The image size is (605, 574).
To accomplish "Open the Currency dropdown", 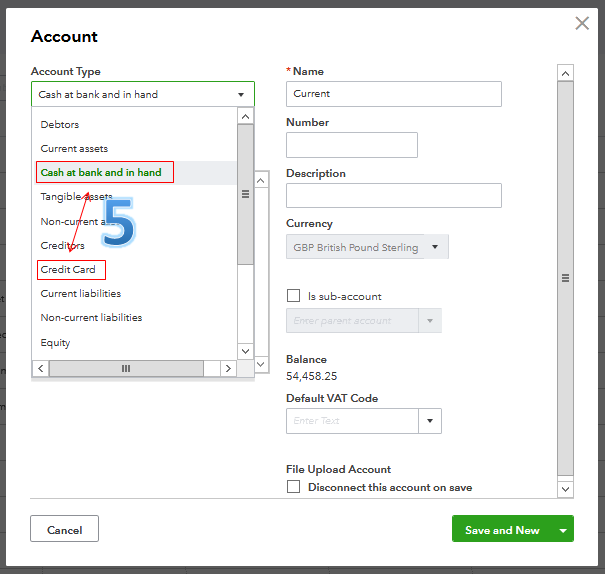I will tap(435, 247).
